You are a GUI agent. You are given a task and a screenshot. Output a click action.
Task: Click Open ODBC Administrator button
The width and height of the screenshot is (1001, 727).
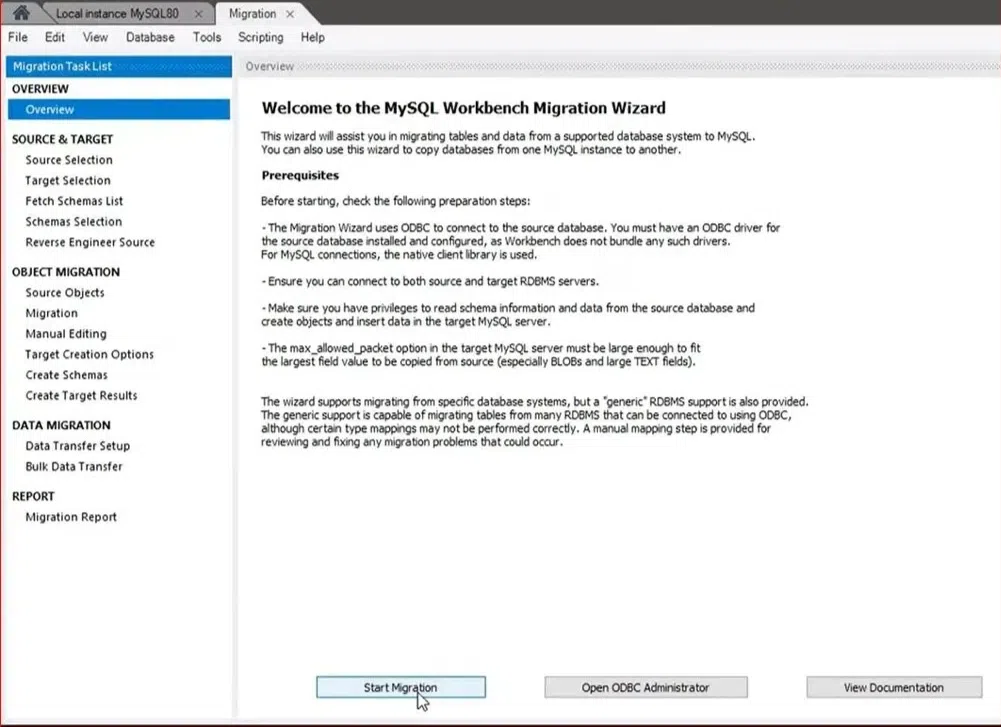tap(645, 687)
